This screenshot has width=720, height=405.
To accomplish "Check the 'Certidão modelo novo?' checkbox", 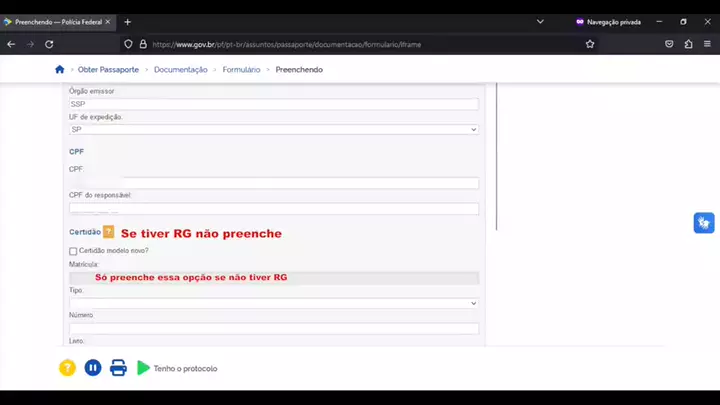I will 73,251.
